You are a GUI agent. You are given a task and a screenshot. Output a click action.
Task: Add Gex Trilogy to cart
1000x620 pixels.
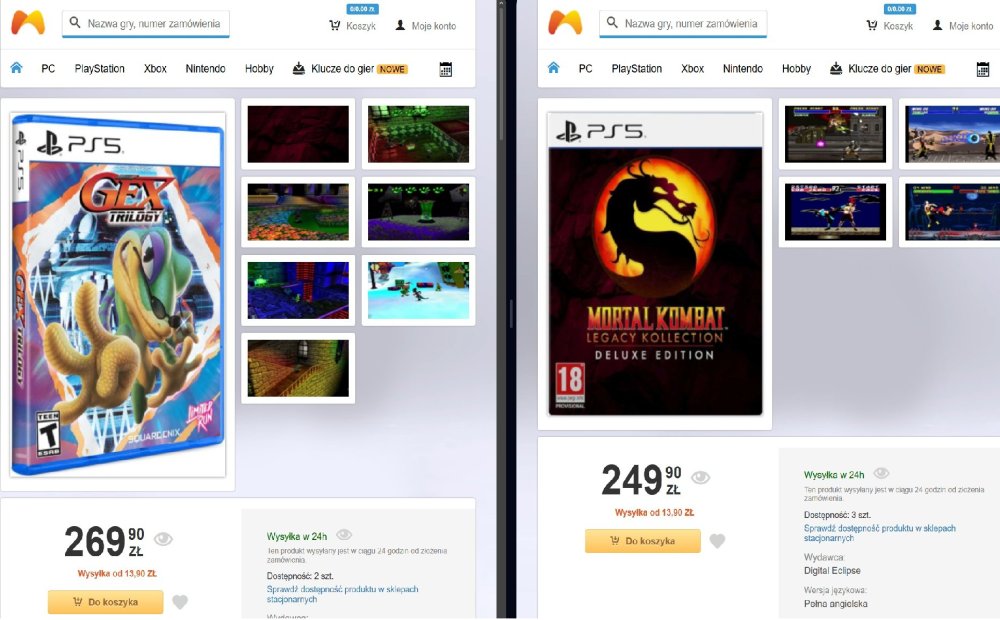(x=105, y=602)
